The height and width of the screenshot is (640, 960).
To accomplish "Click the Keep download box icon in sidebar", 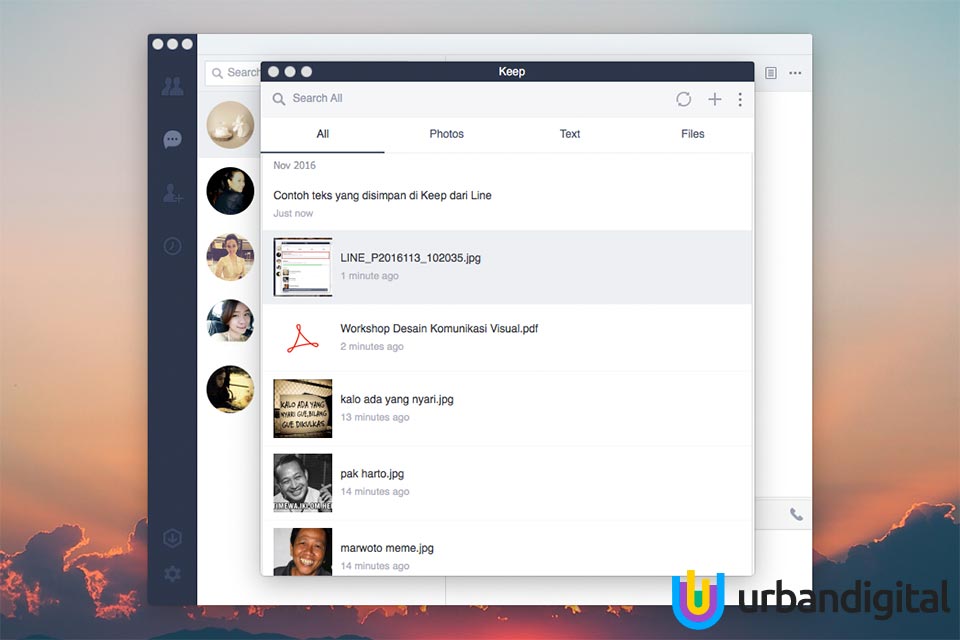I will (x=172, y=538).
